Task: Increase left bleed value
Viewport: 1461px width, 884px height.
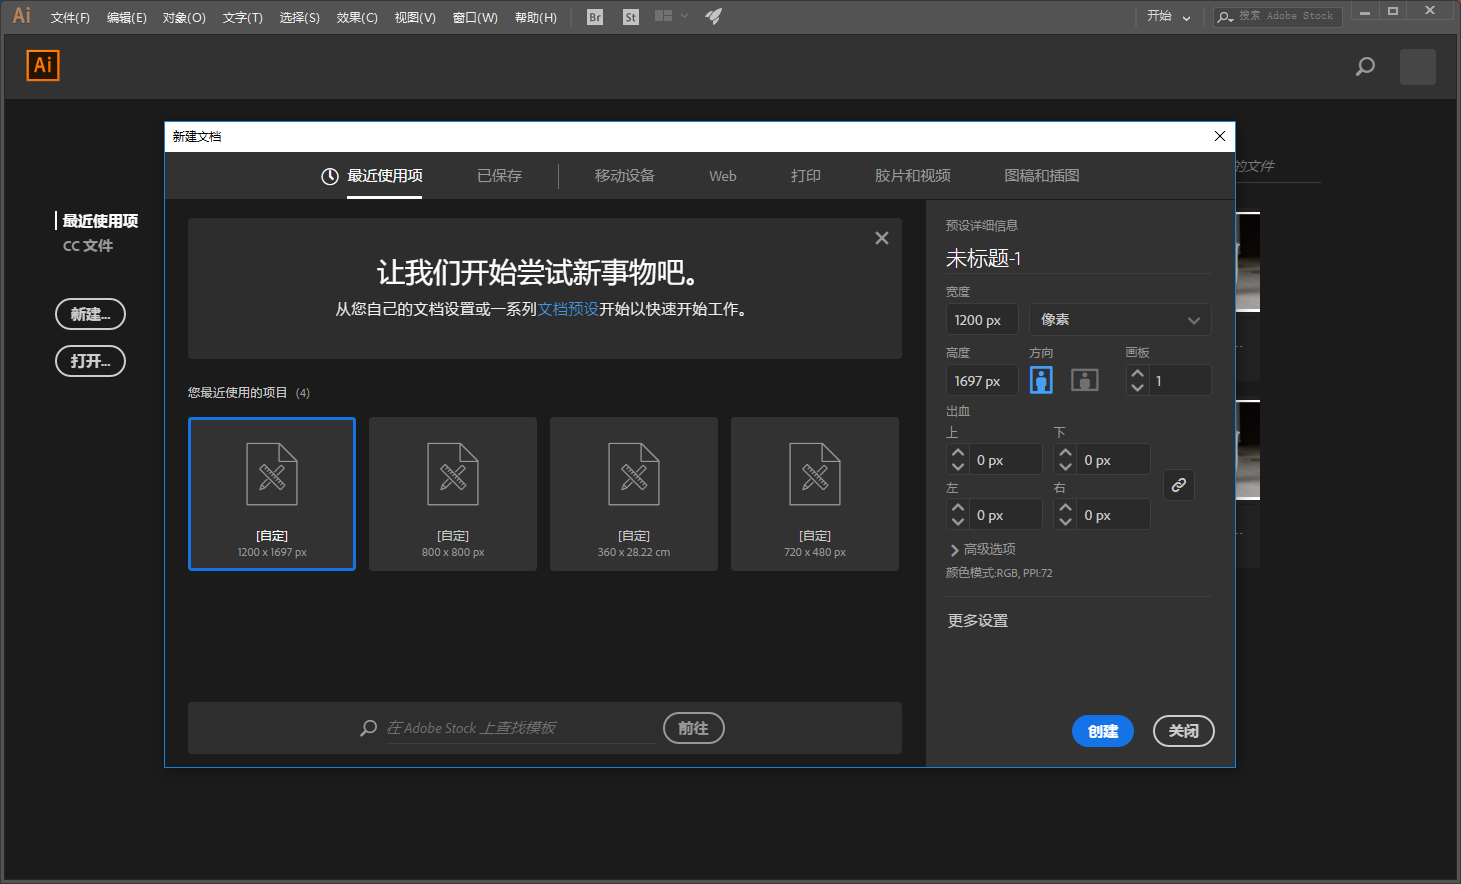Action: (x=958, y=508)
